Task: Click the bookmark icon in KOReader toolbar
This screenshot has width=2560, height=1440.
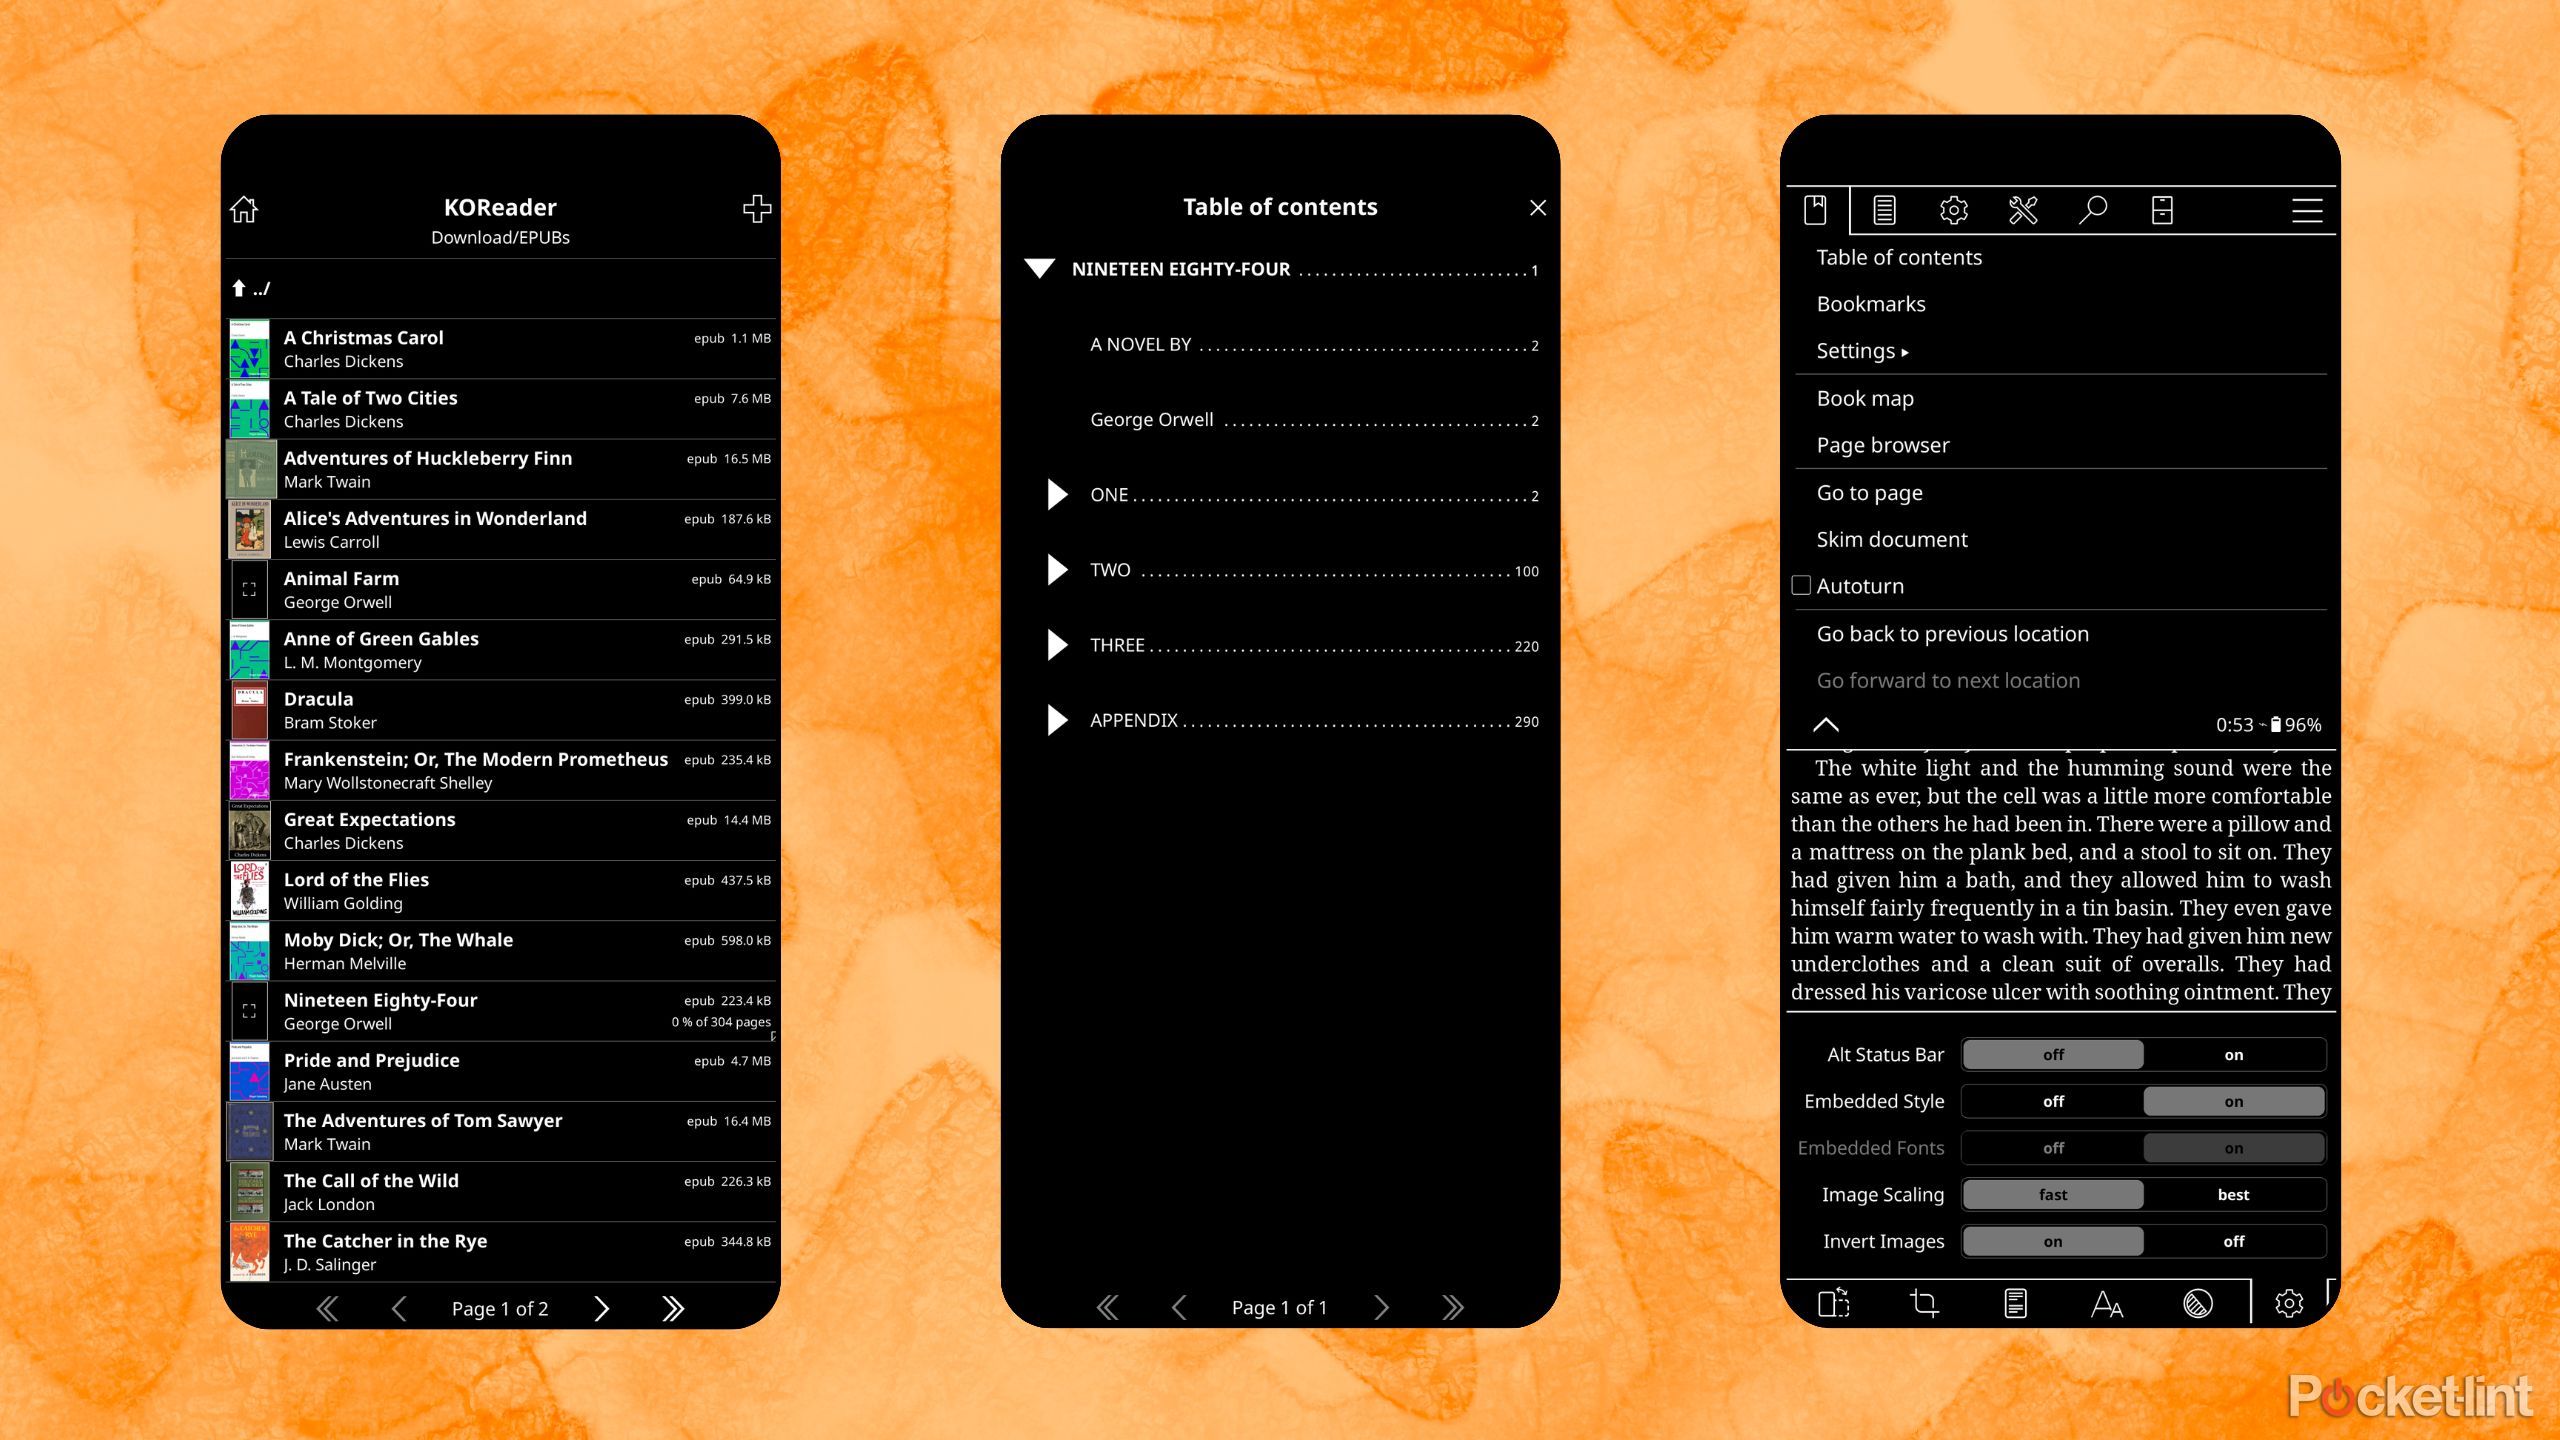Action: click(1816, 207)
